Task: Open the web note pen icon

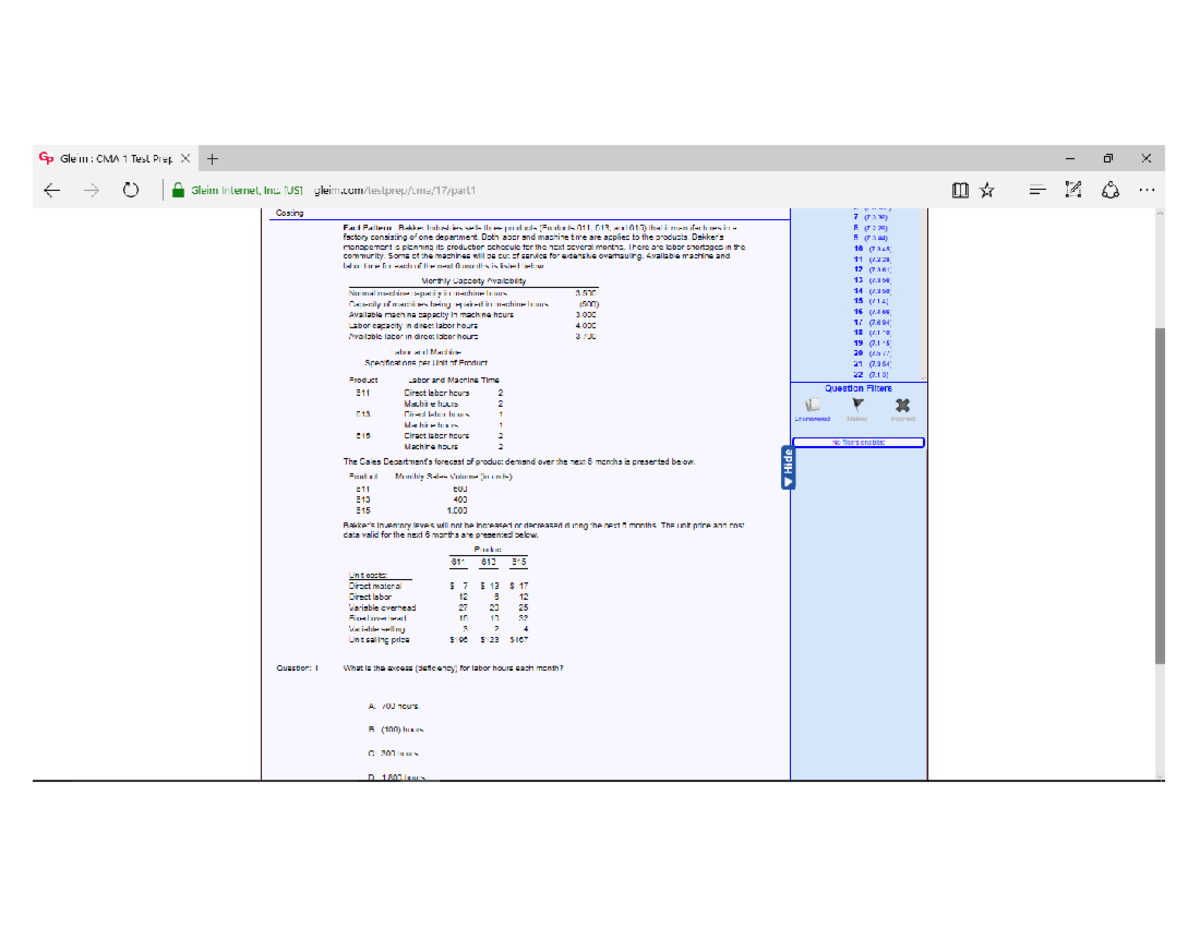Action: pyautogui.click(x=1073, y=190)
